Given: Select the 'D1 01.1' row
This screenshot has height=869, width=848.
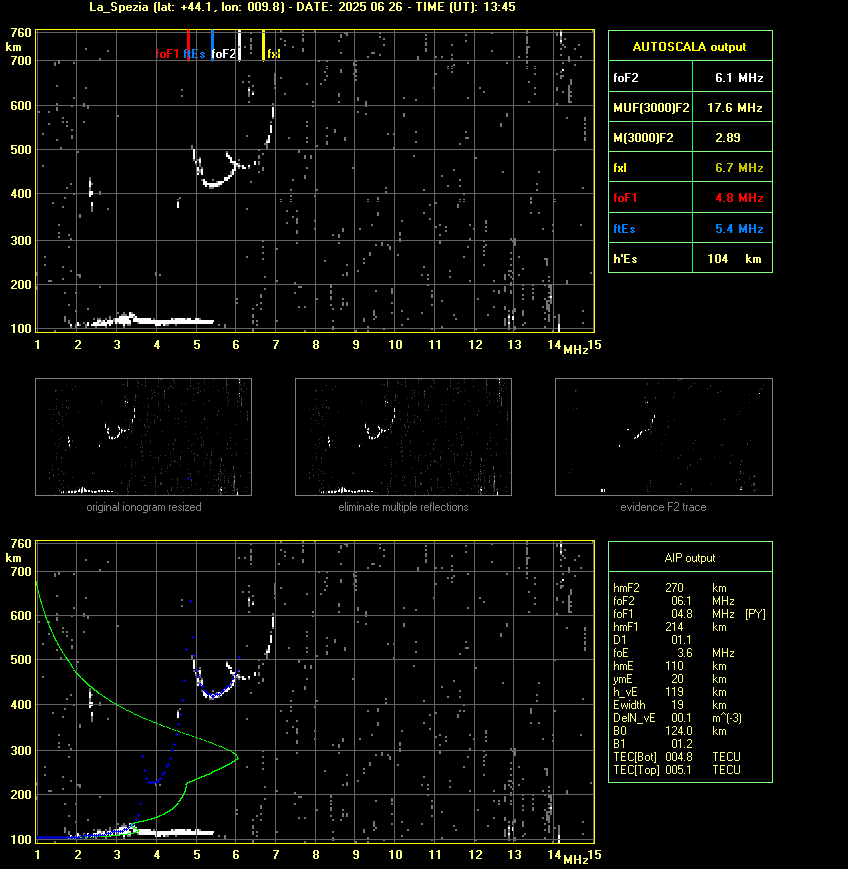Looking at the screenshot, I should 652,640.
